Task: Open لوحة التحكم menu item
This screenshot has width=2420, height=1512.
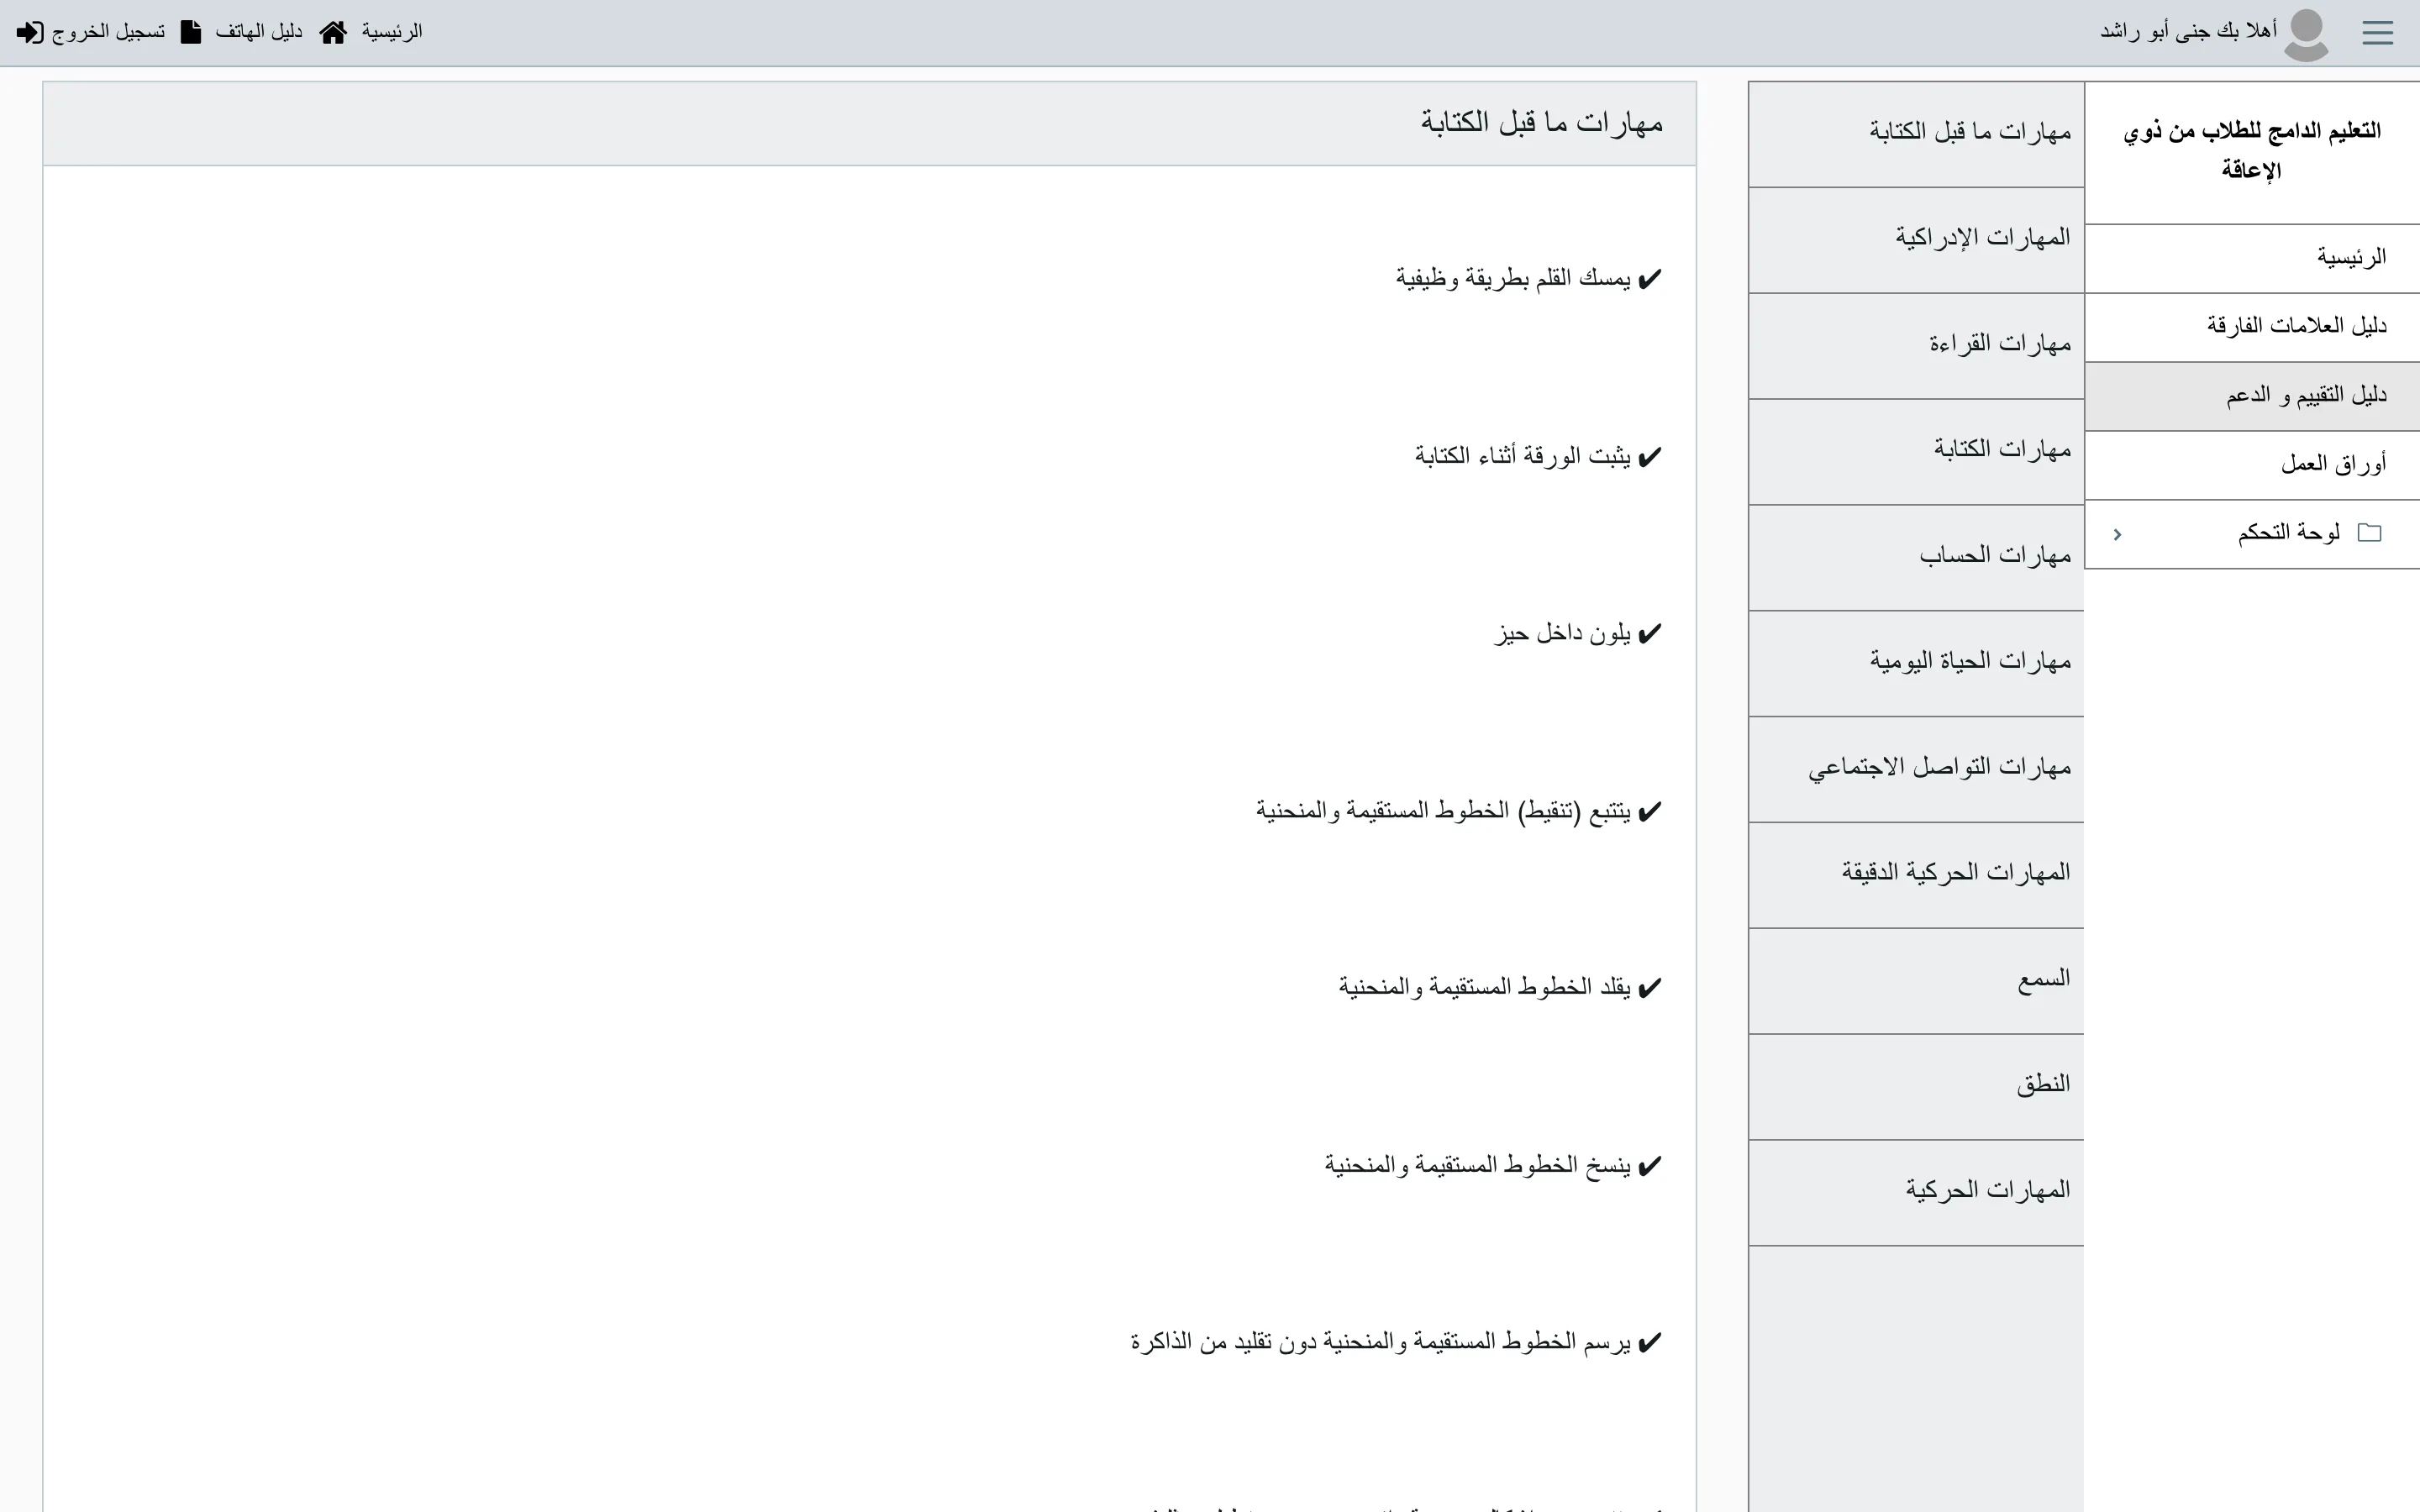Action: tap(2252, 534)
